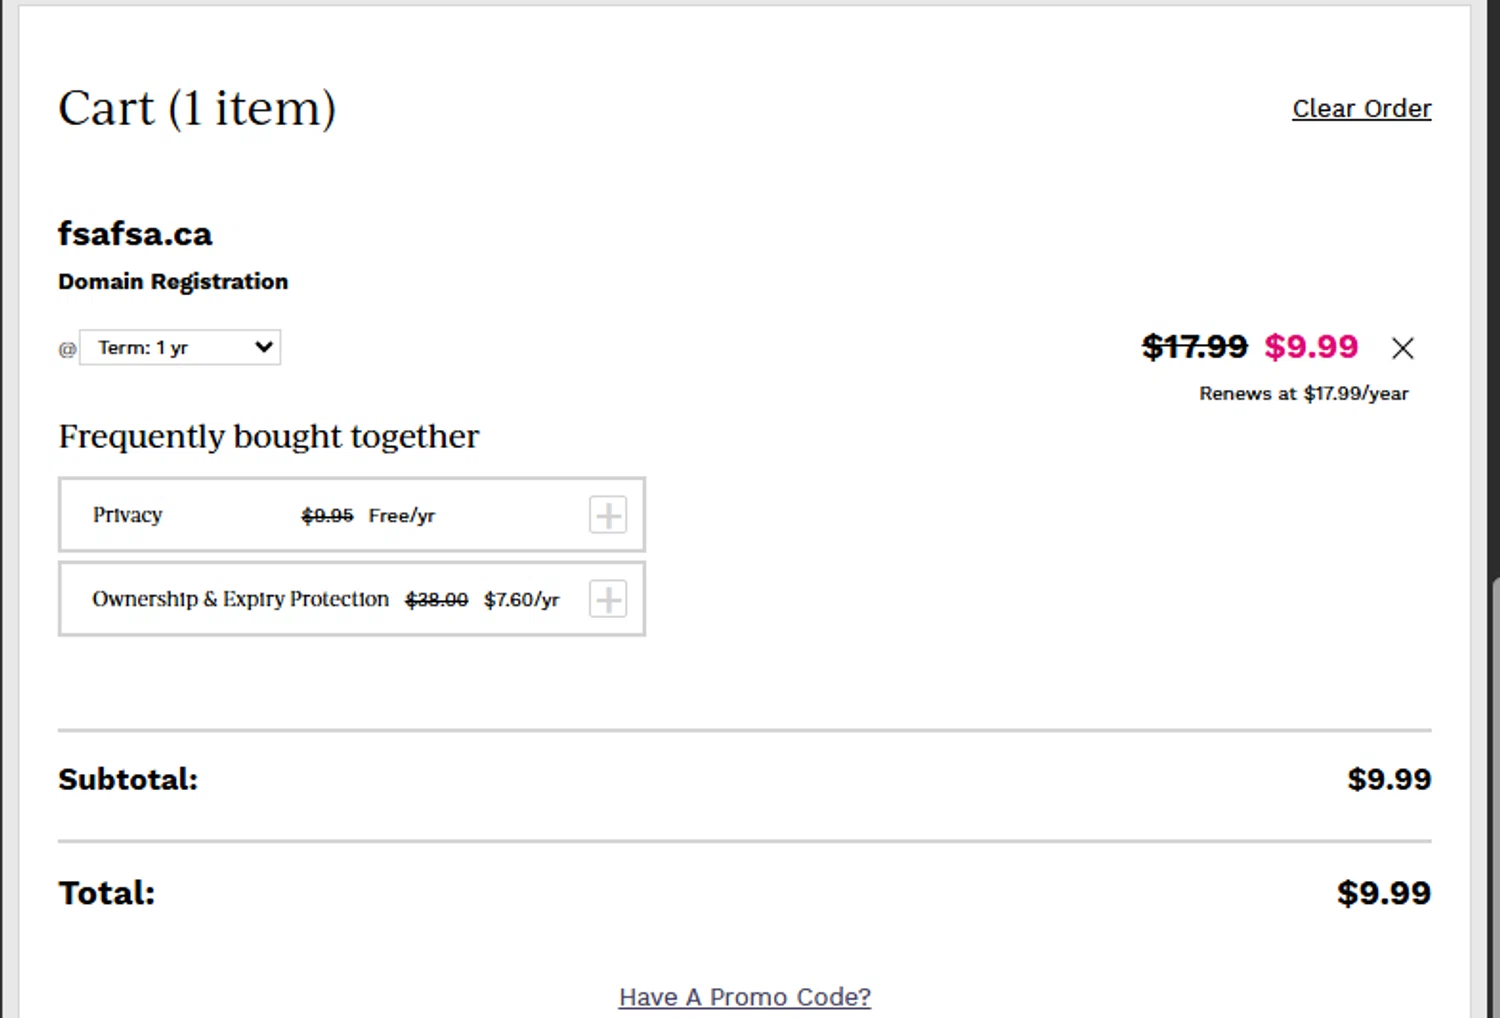Click the $7.60/yr protection price

point(521,600)
